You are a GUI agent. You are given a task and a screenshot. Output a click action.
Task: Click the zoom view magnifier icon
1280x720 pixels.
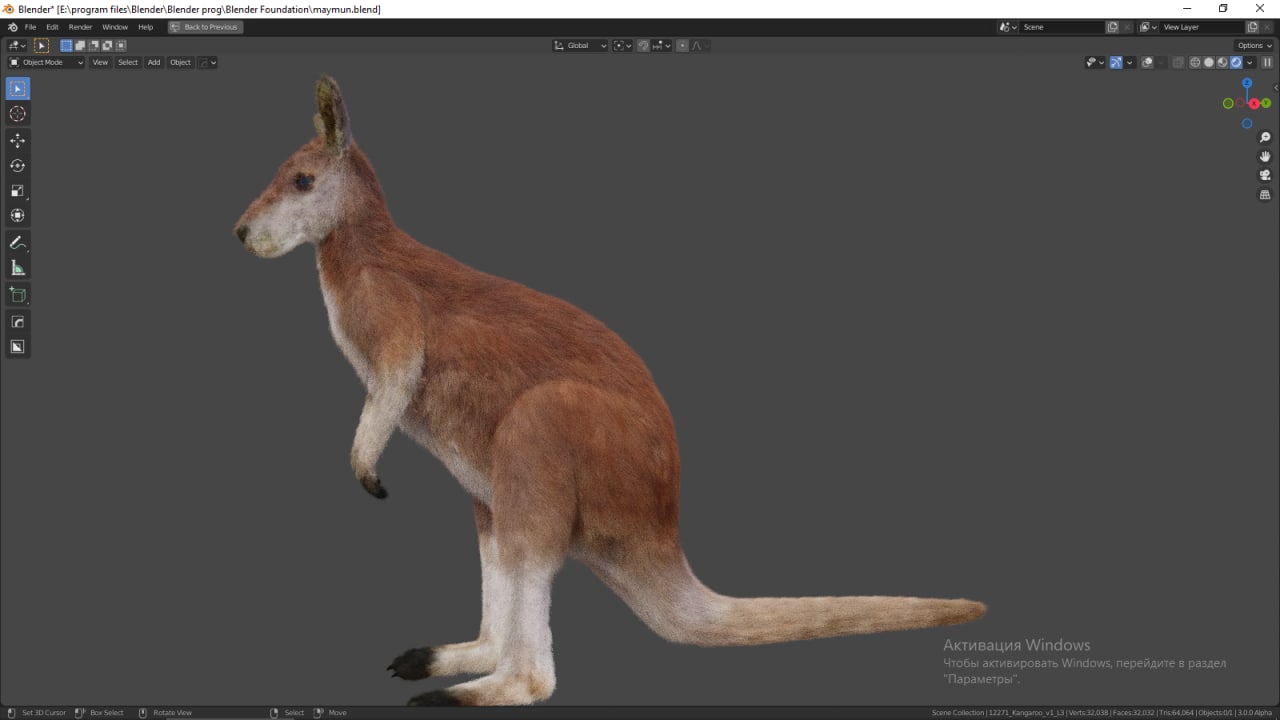coord(1265,137)
